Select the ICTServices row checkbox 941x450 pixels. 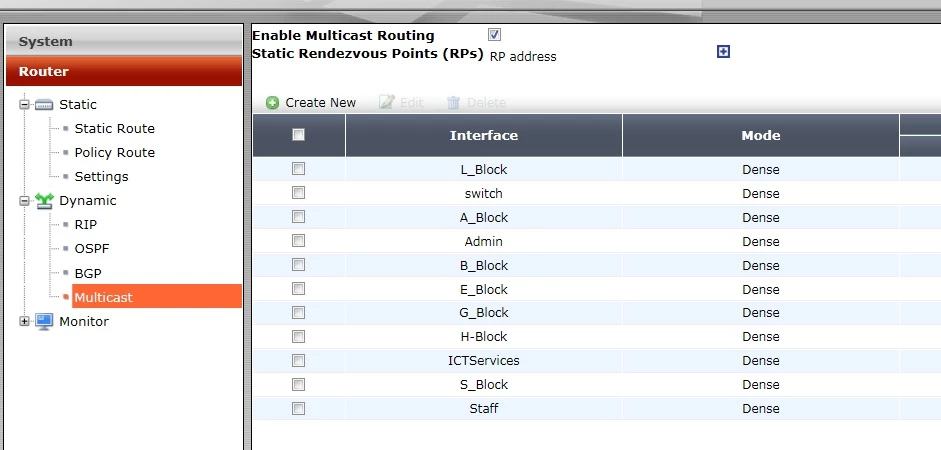[x=298, y=361]
